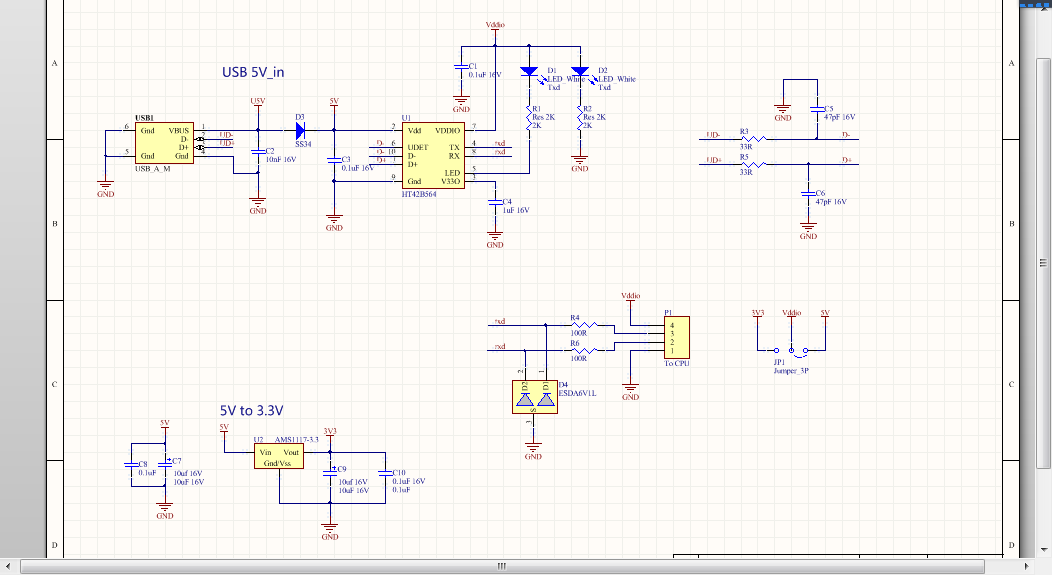This screenshot has width=1052, height=575.
Task: Select capacitor C10 symbol
Action: coord(385,473)
